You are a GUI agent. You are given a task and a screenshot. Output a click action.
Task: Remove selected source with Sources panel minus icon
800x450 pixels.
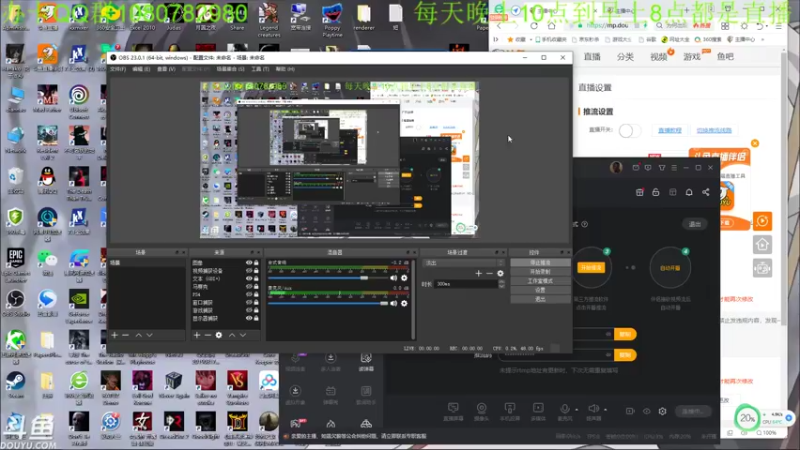pyautogui.click(x=208, y=335)
